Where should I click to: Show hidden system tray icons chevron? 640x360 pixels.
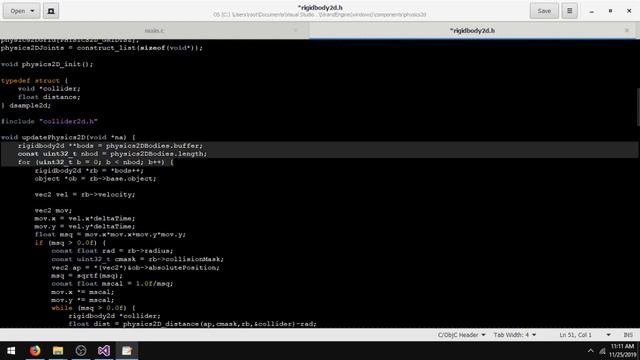[x=590, y=351]
